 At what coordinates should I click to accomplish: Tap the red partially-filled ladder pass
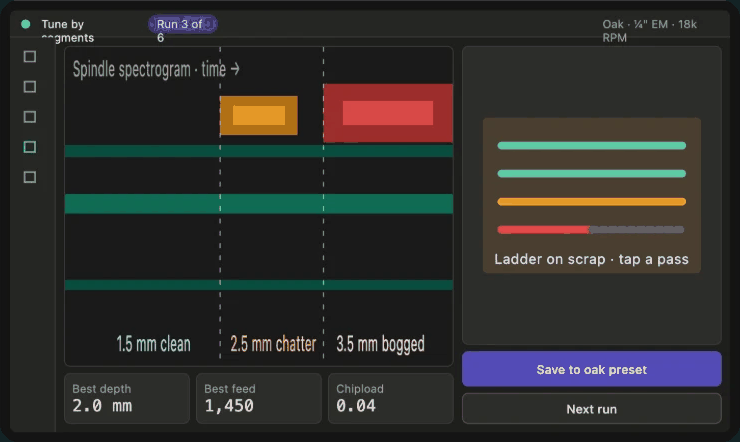(590, 230)
